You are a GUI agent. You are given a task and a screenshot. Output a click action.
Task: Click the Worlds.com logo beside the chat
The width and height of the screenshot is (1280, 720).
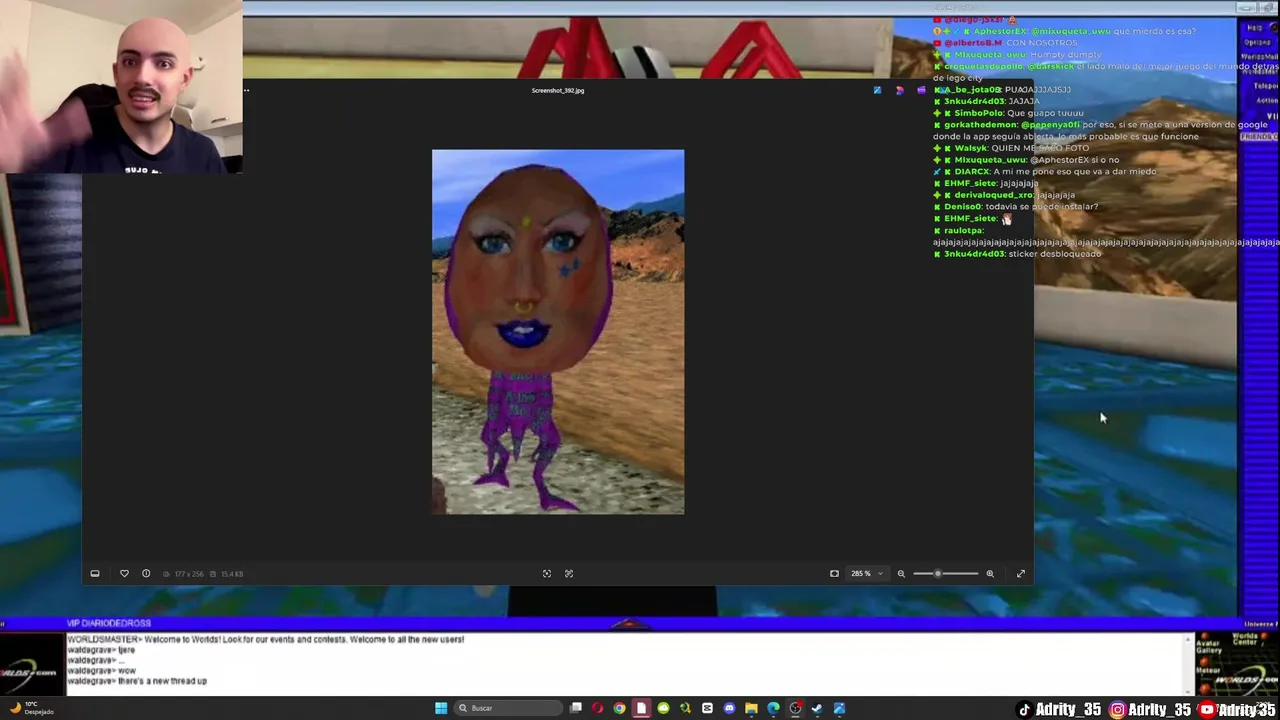(32, 664)
